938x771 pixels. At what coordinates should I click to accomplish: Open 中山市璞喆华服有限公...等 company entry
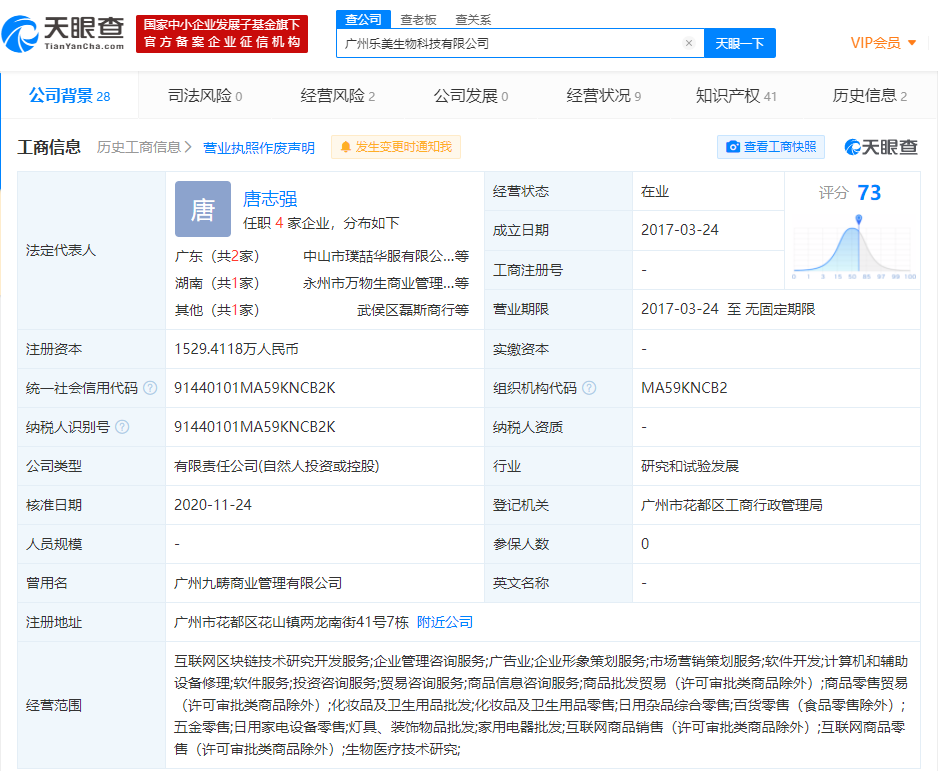point(386,256)
